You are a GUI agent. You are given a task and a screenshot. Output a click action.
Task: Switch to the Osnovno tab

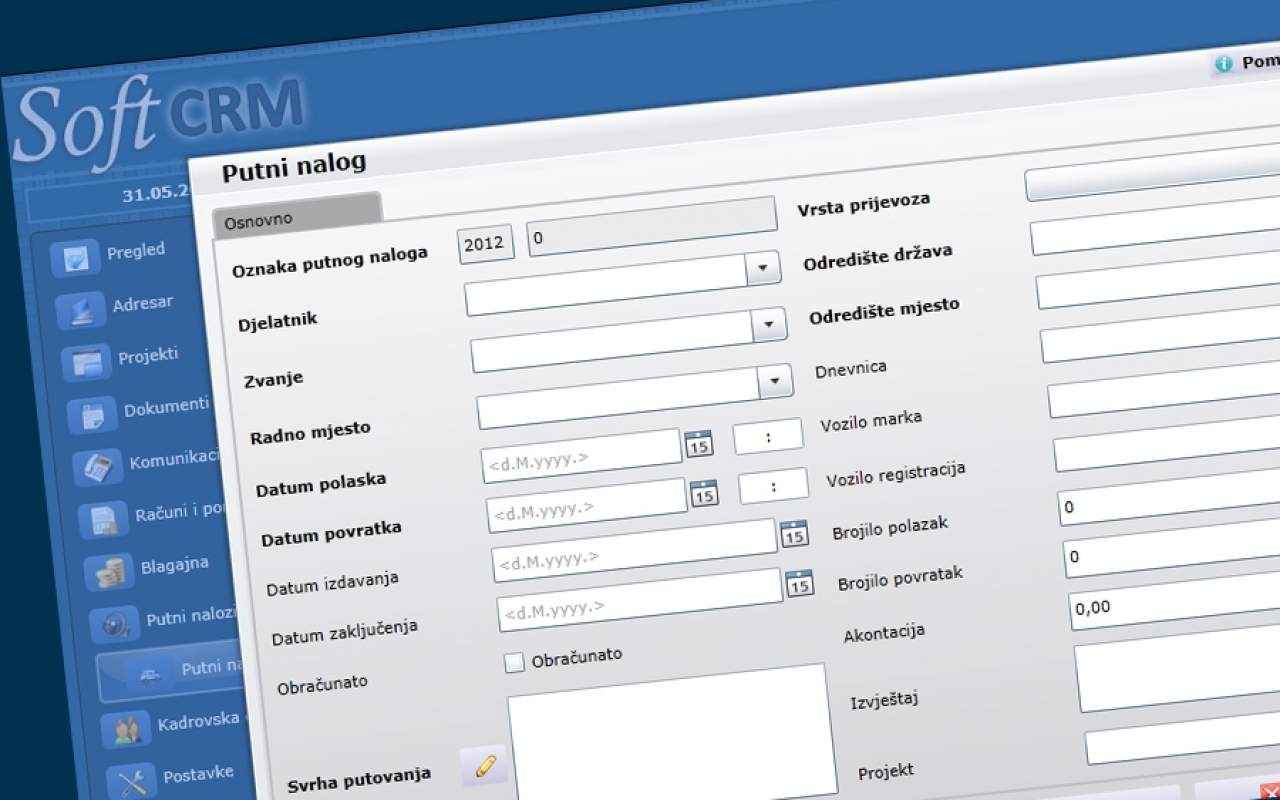pos(297,216)
